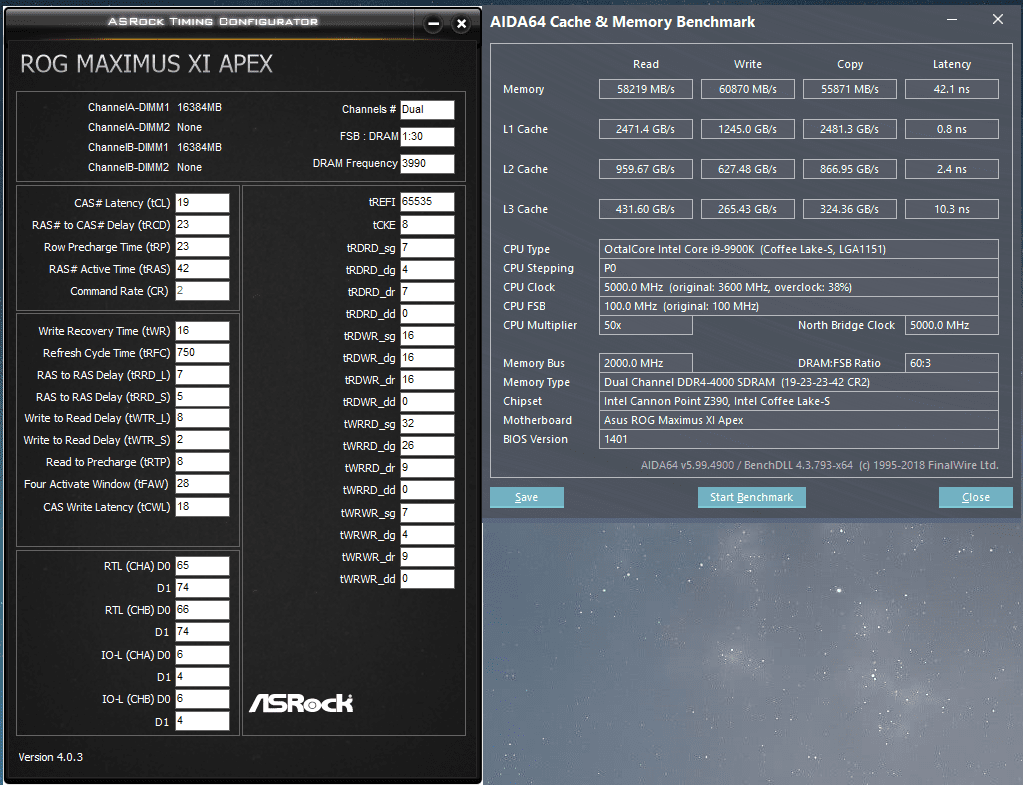
Task: Click the Memory Latency result 42.1 ns
Action: 952,89
